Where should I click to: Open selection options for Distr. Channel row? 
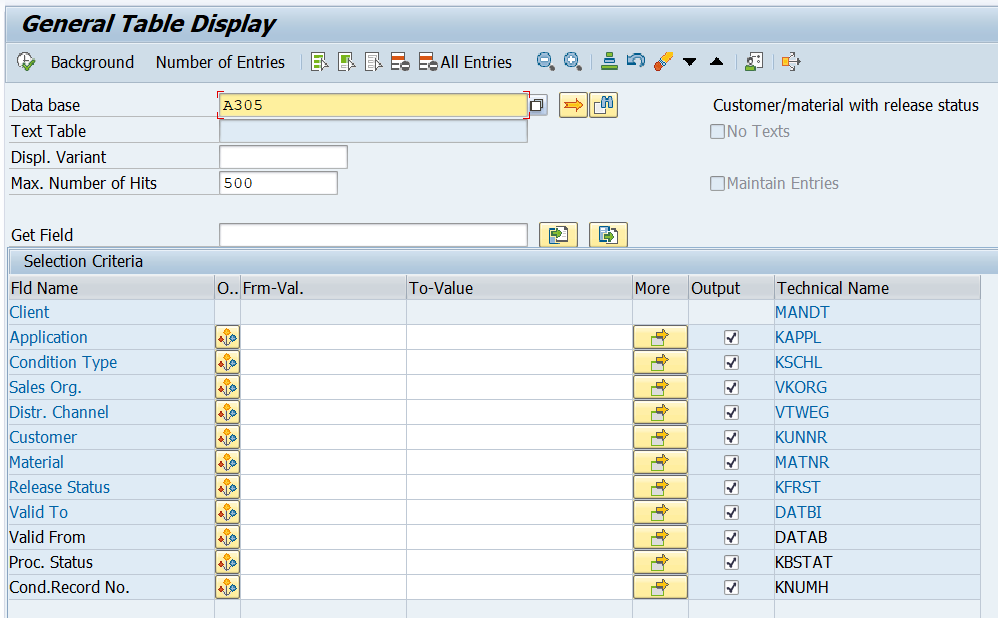click(227, 412)
